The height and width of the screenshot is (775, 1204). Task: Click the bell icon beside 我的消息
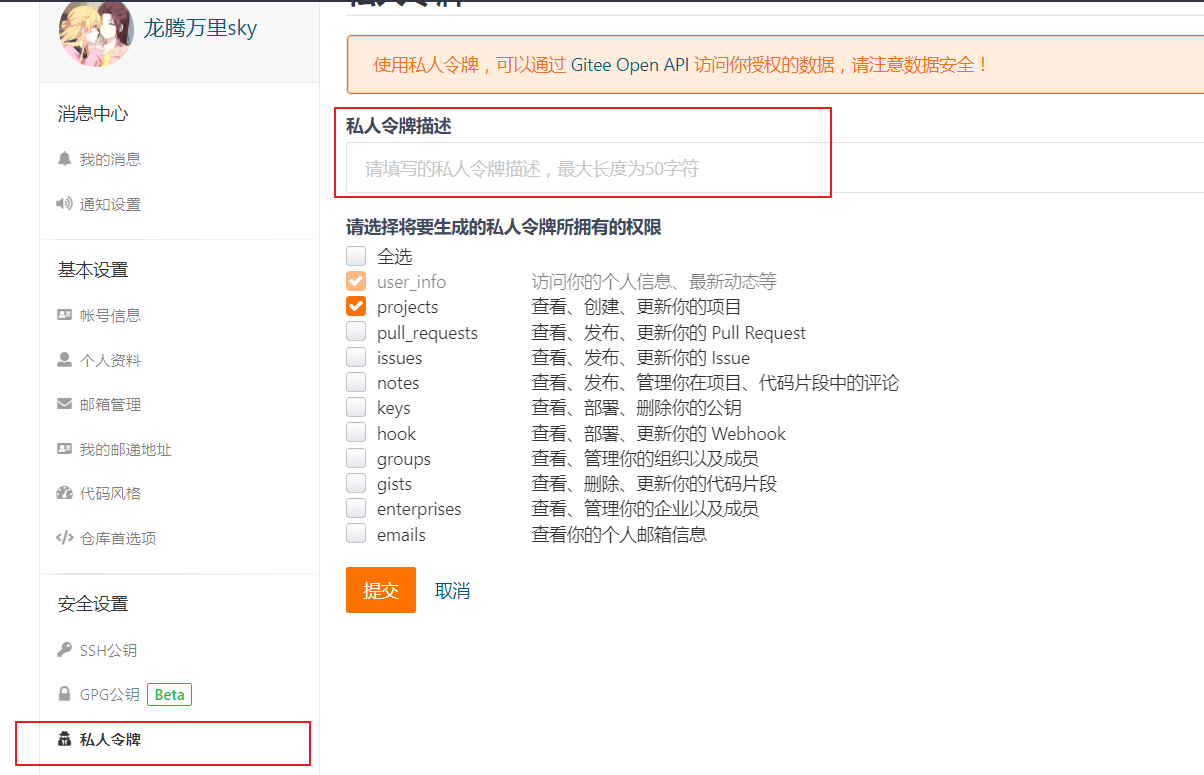(x=65, y=159)
